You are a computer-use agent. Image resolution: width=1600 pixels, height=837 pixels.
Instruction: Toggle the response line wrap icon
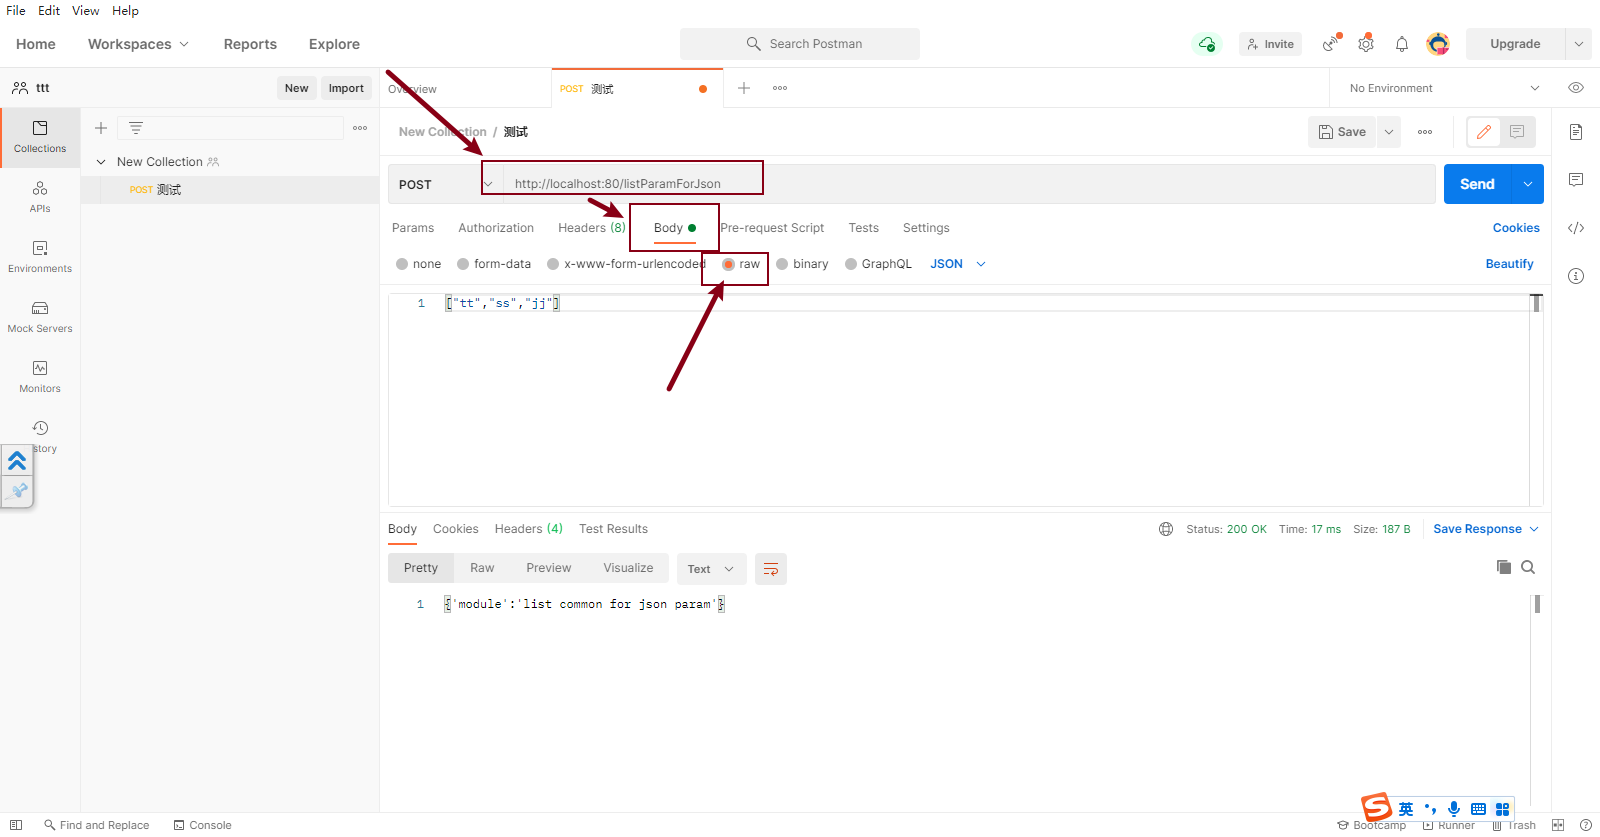click(x=771, y=569)
